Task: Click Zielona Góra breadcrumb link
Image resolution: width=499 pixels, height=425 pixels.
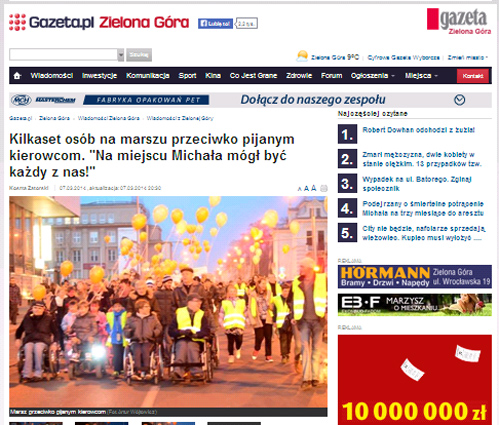Action: pos(54,118)
